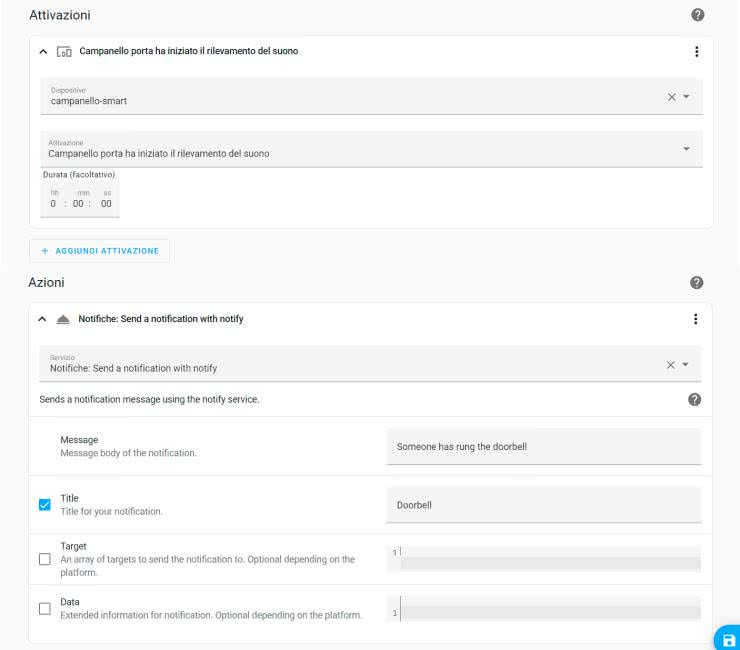Click the Aggiungi Attivazione button
This screenshot has width=740, height=650.
pos(100,251)
